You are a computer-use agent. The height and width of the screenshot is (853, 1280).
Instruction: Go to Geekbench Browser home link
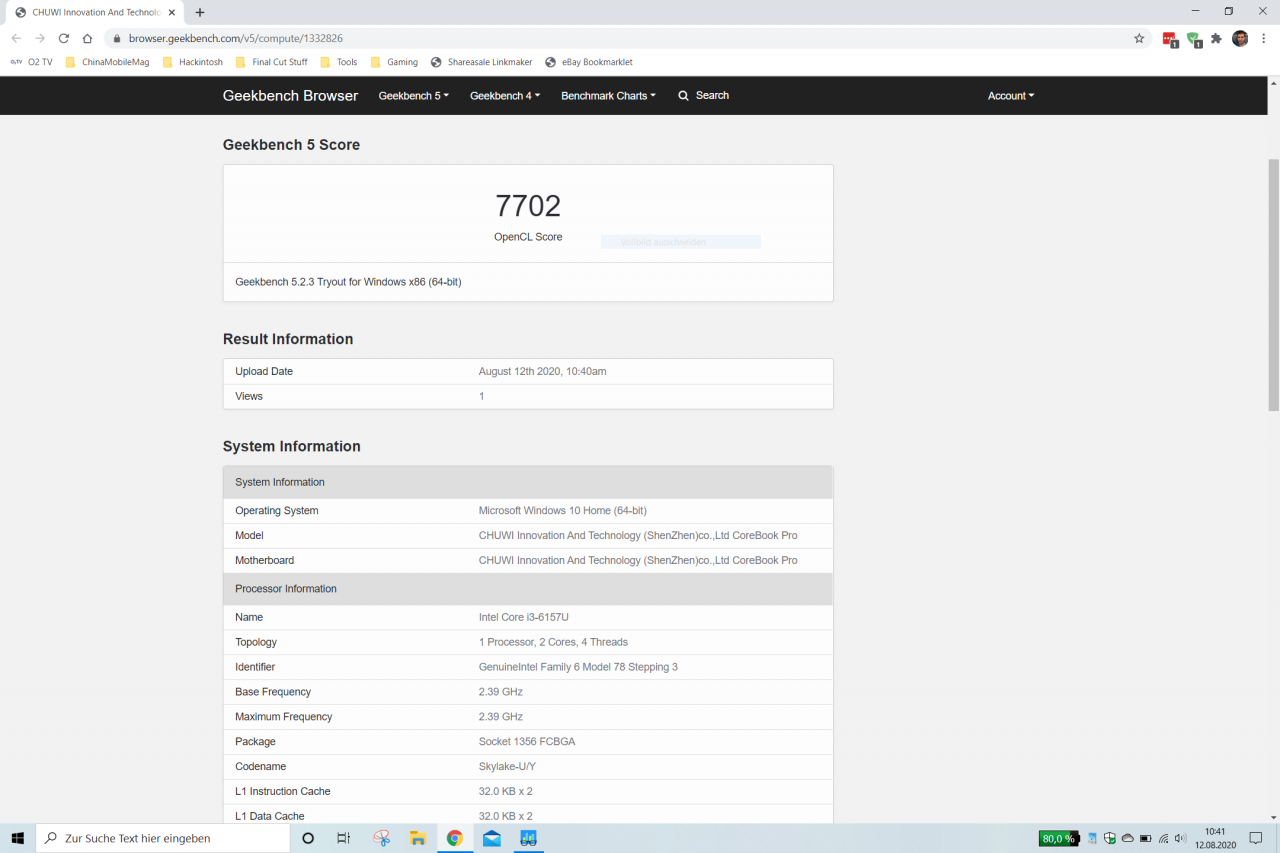click(290, 96)
